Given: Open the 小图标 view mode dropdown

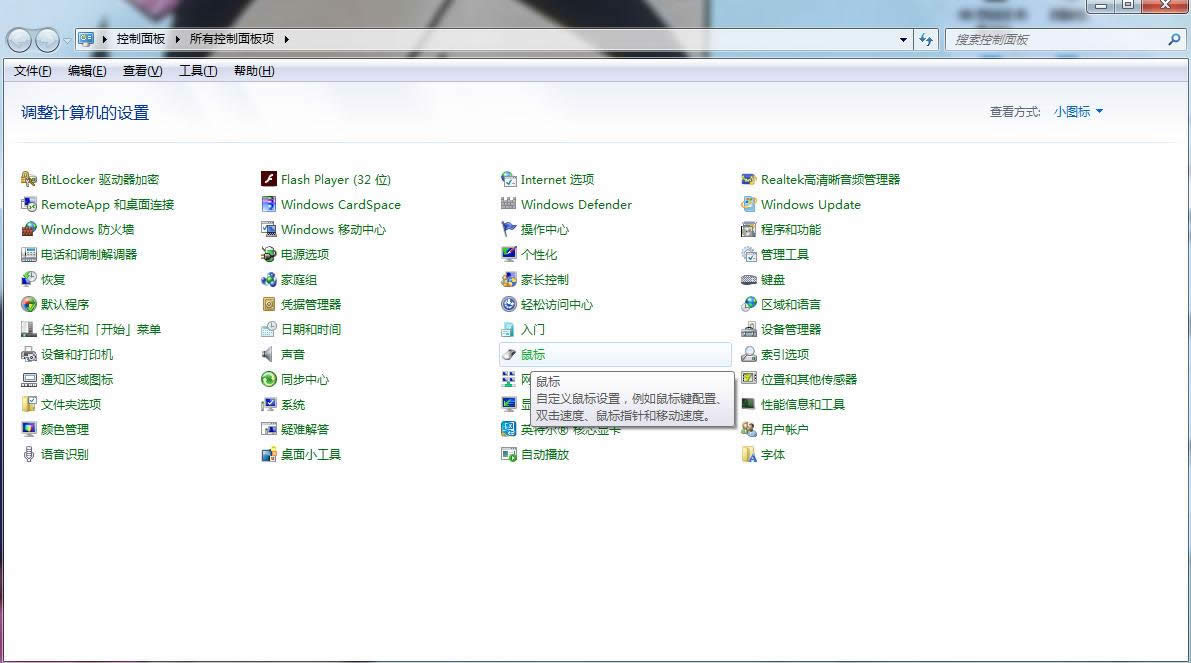Looking at the screenshot, I should coord(1078,112).
